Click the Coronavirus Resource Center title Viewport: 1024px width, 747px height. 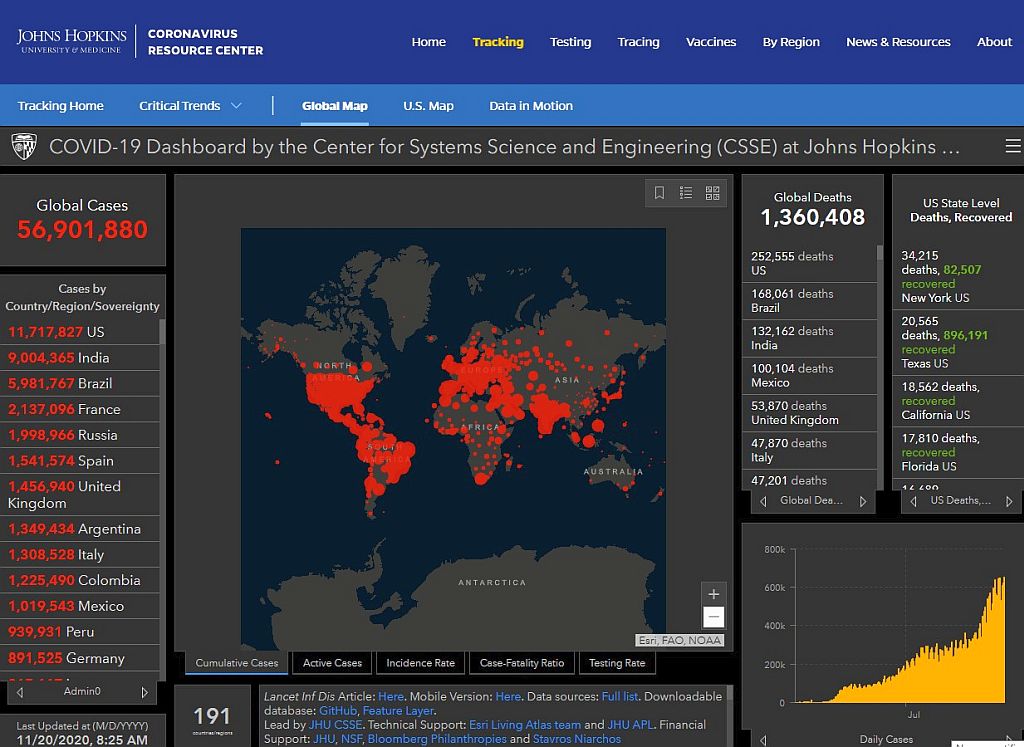click(205, 42)
